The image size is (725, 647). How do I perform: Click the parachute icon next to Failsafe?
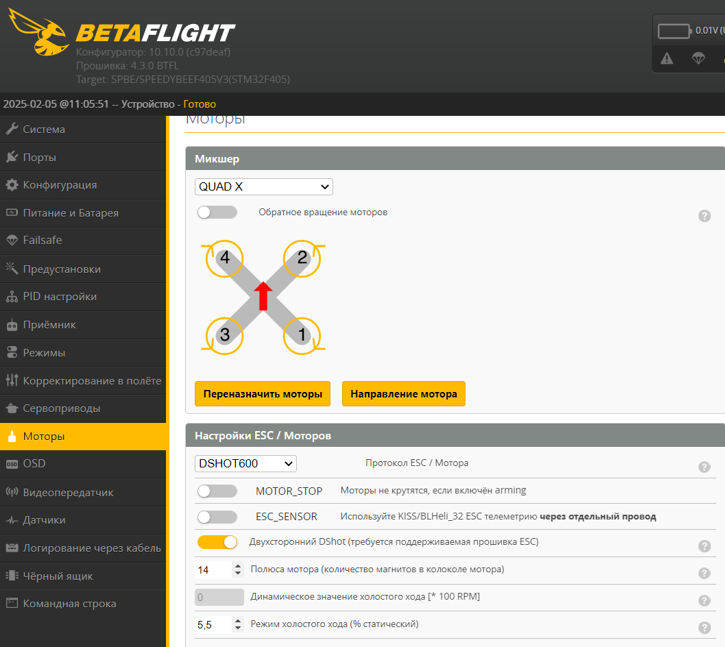[12, 240]
